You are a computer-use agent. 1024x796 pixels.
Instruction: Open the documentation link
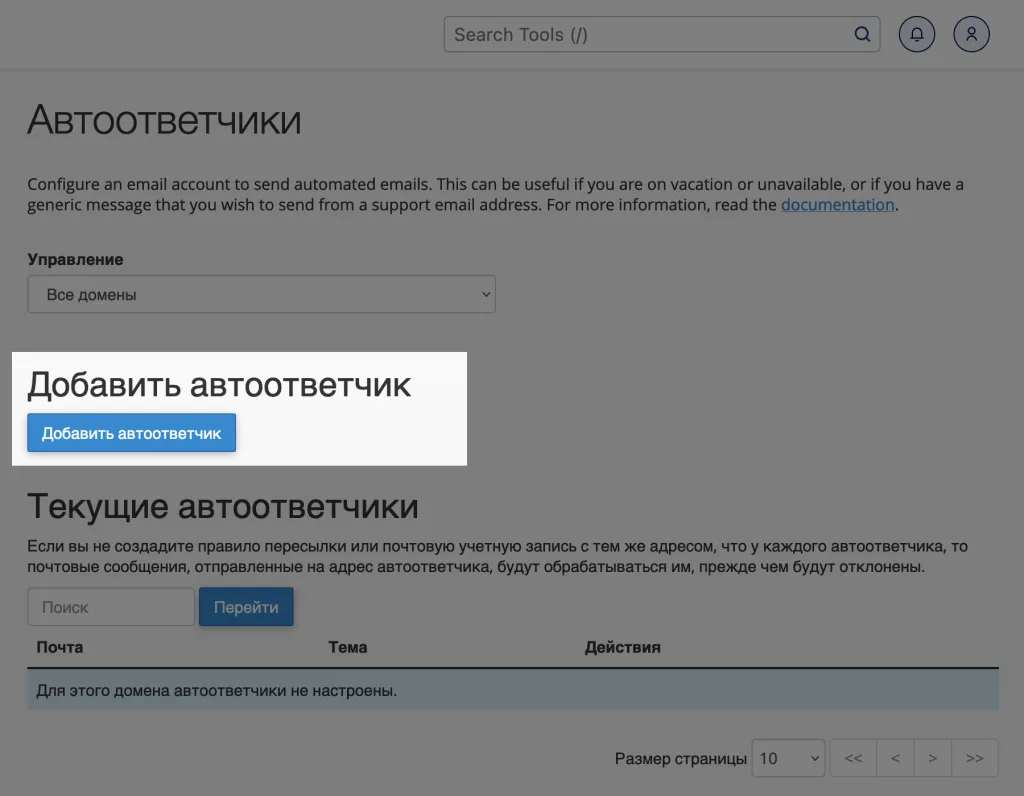click(x=837, y=204)
